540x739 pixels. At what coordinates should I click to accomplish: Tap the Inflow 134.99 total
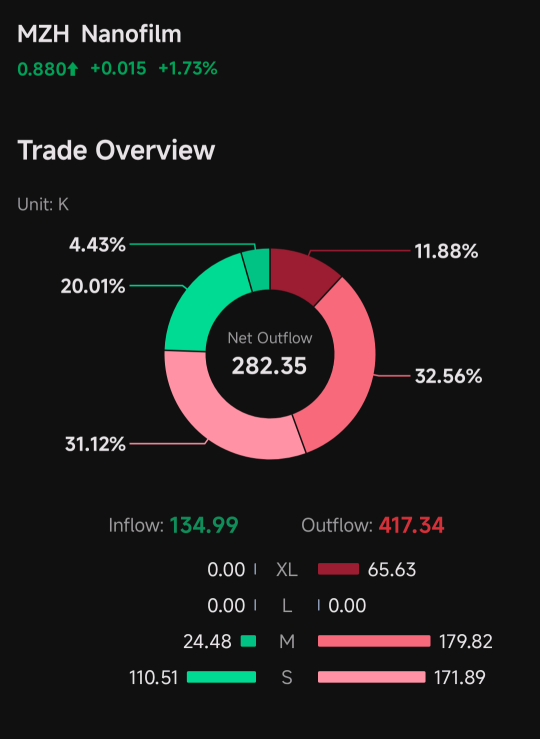tap(173, 525)
